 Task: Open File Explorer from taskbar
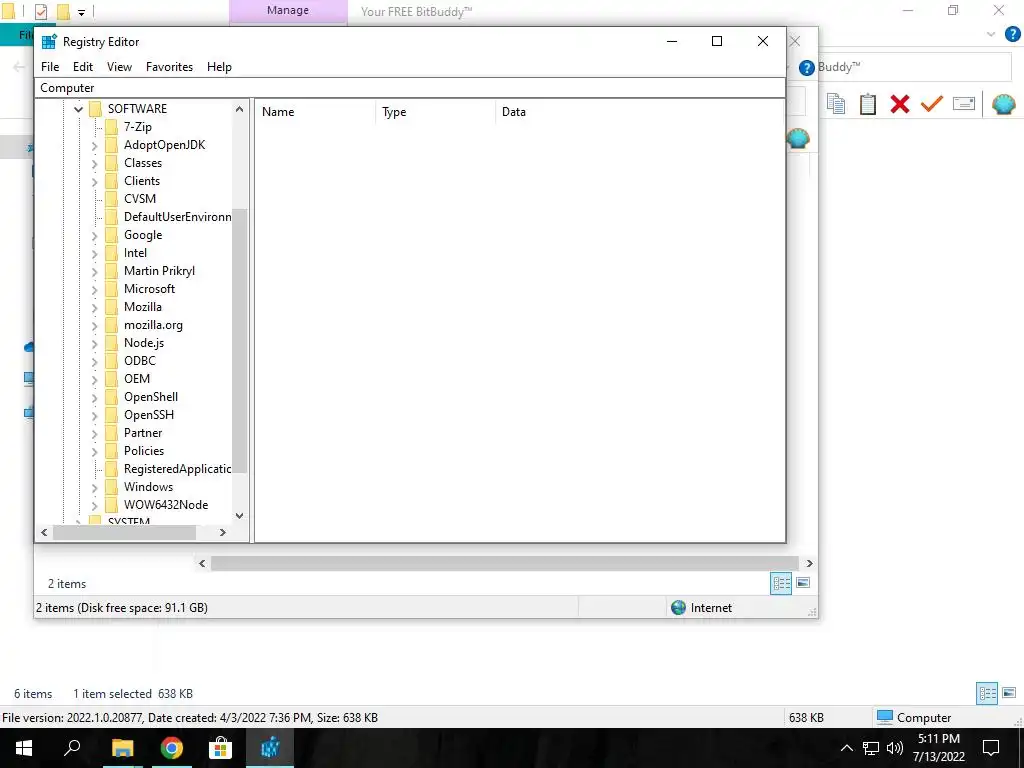click(x=122, y=748)
